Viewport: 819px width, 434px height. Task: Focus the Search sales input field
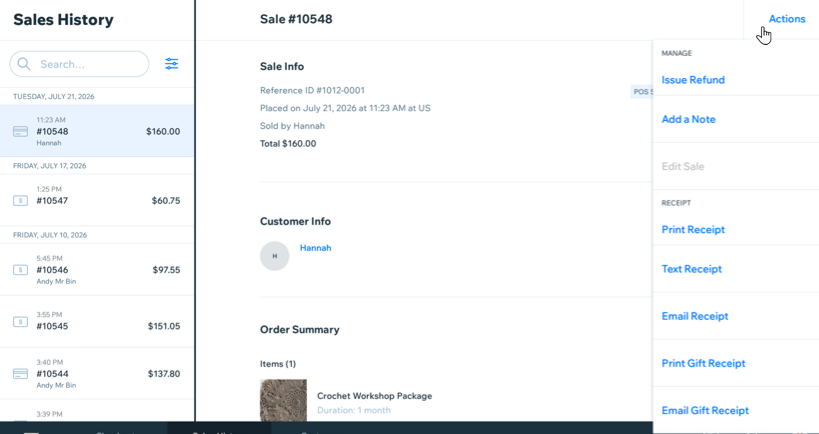pyautogui.click(x=79, y=64)
